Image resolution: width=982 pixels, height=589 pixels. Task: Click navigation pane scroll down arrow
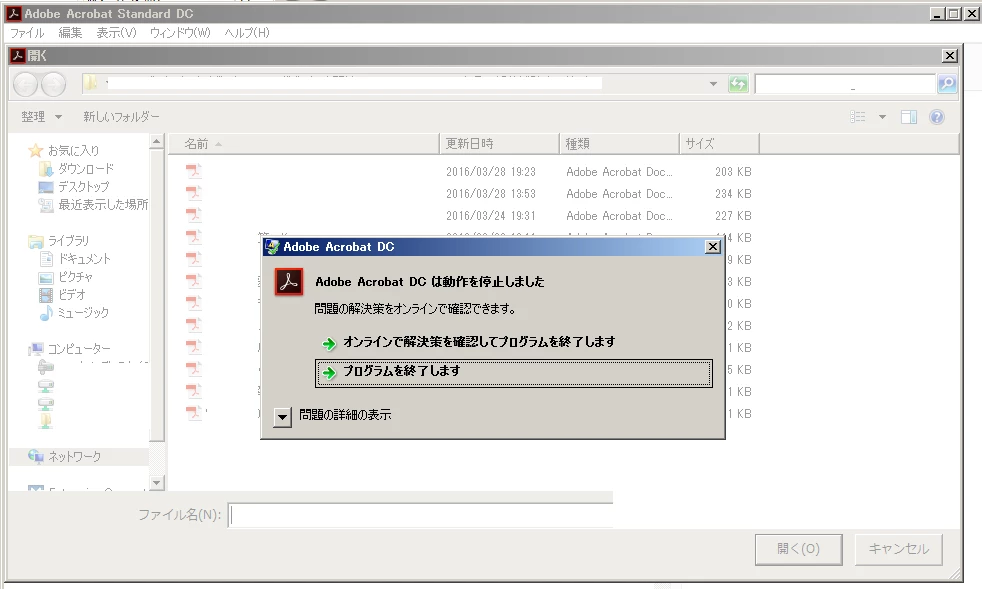click(x=157, y=482)
